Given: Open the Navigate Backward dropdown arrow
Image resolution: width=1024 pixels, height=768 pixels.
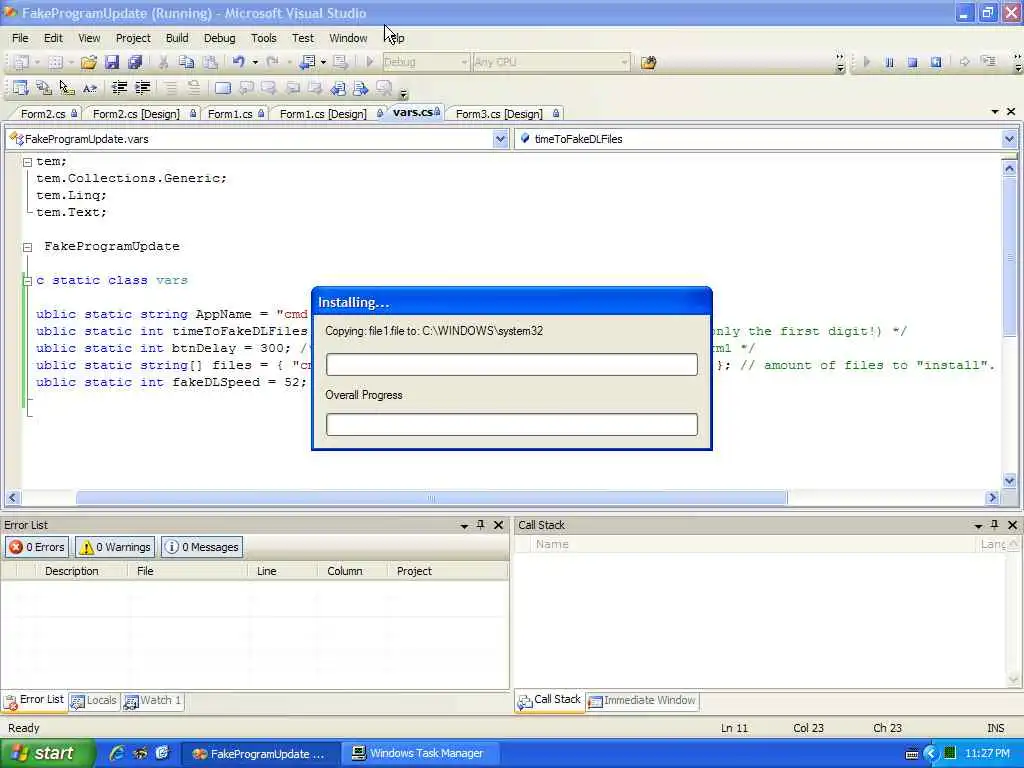Looking at the screenshot, I should click(x=323, y=63).
